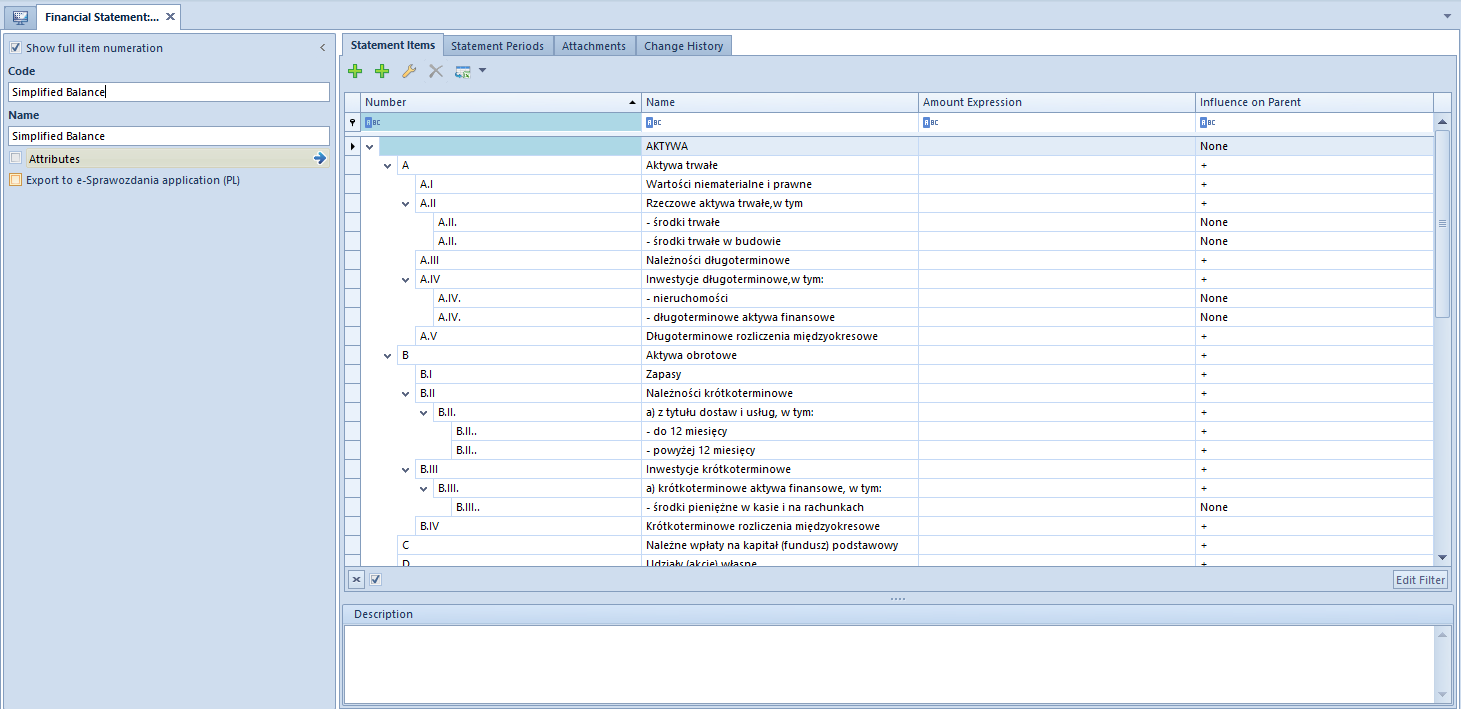Sort by the Name column header
This screenshot has width=1461, height=709.
780,102
